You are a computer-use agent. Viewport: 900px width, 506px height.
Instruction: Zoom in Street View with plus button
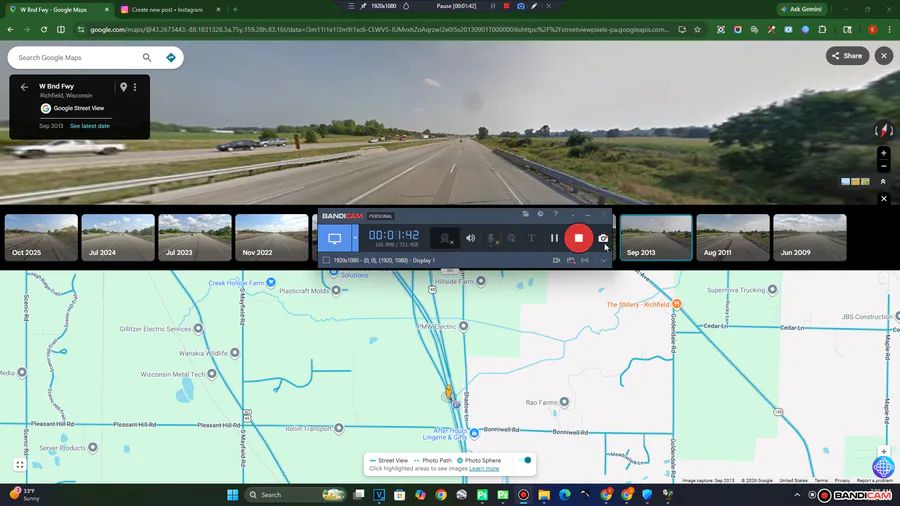(884, 153)
